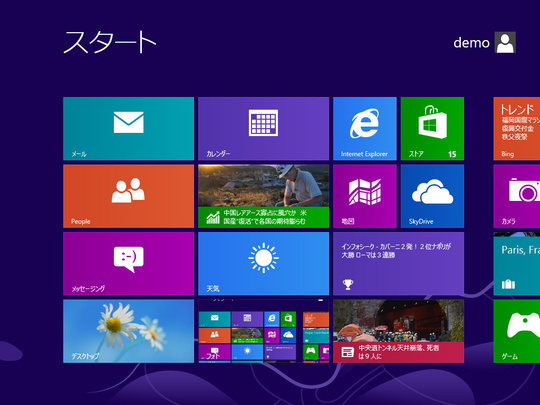Click the トレンド heading on Bing tile
Image resolution: width=540 pixels, height=405 pixels.
click(517, 109)
